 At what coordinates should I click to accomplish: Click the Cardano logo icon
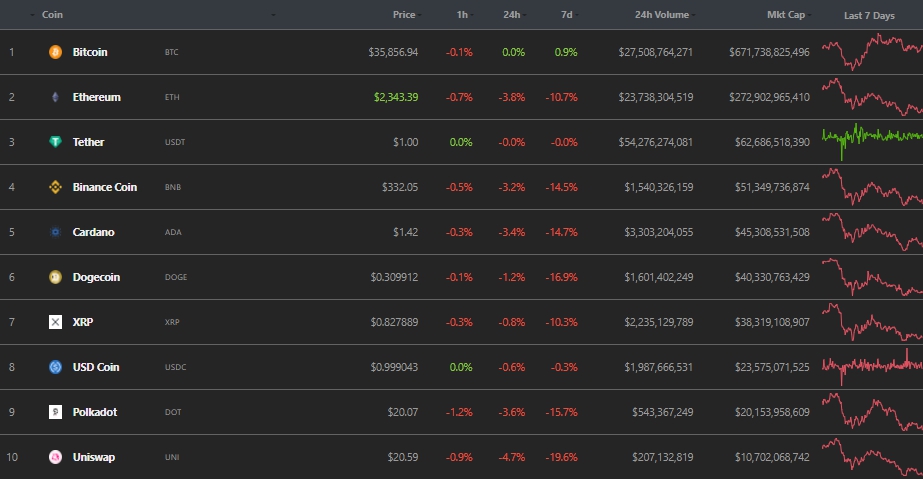click(55, 232)
